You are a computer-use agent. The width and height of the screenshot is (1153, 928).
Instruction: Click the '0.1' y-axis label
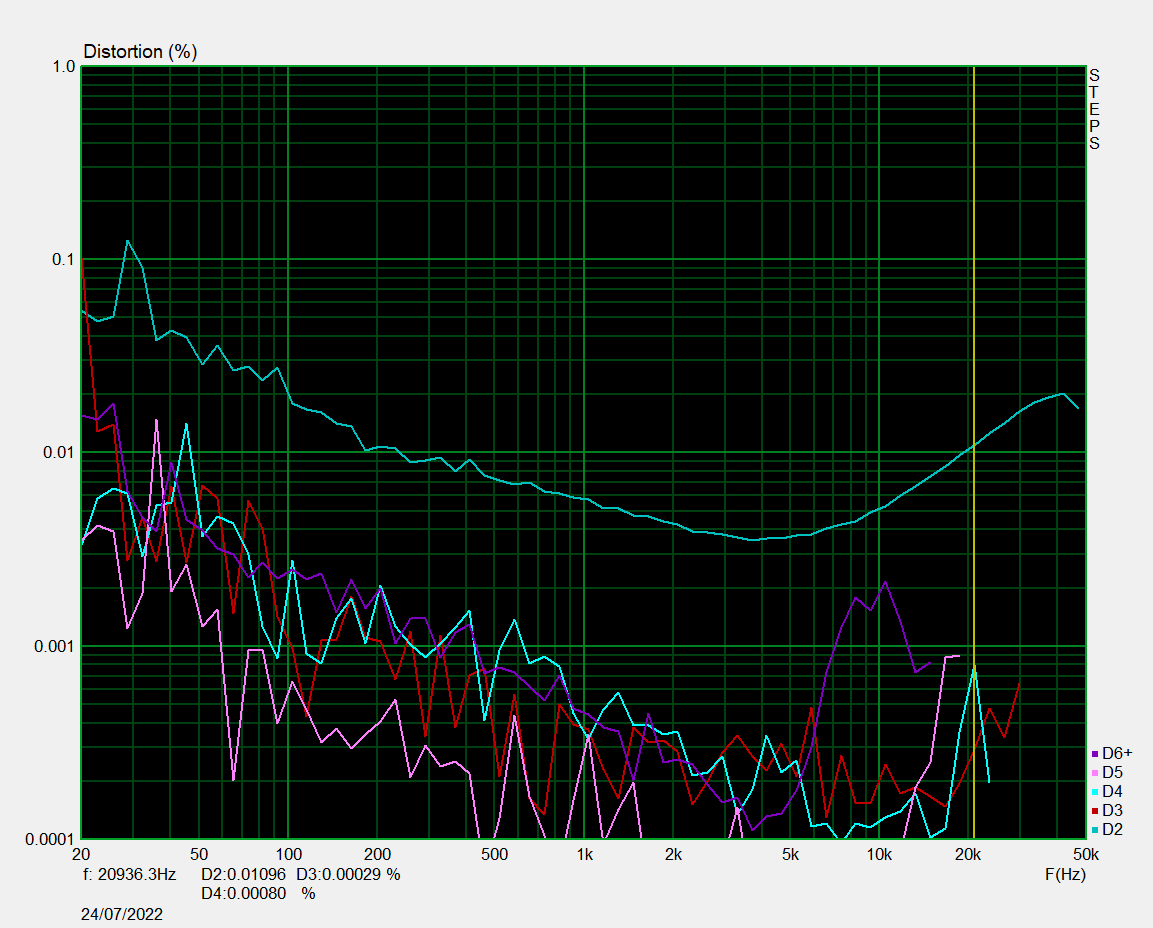tap(64, 260)
